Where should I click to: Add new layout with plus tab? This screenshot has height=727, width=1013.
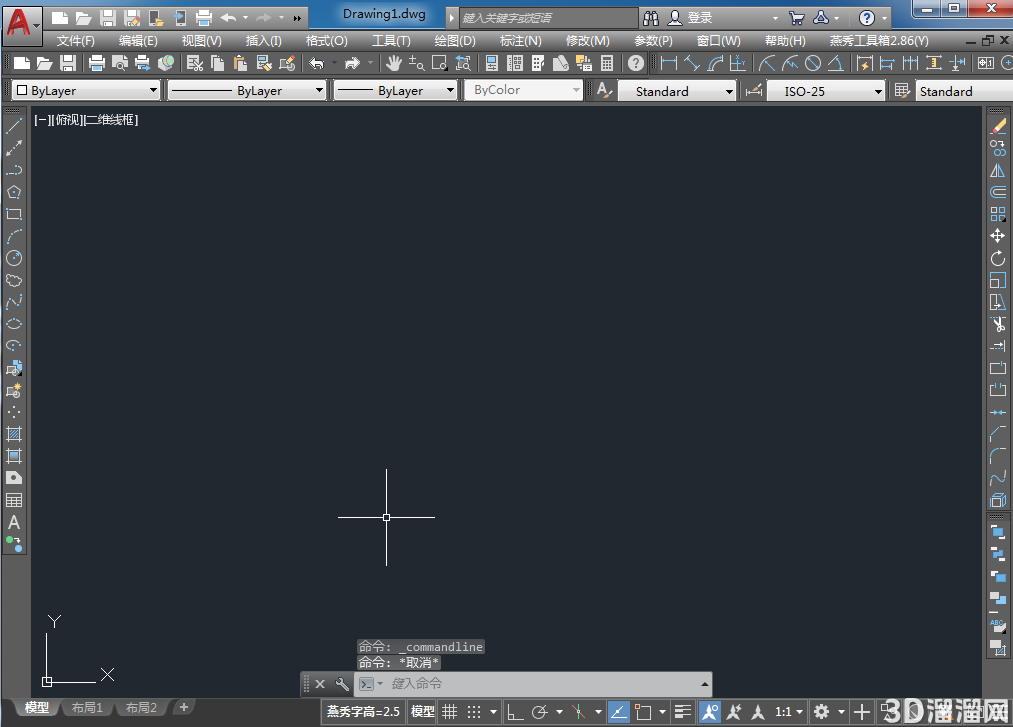(184, 707)
